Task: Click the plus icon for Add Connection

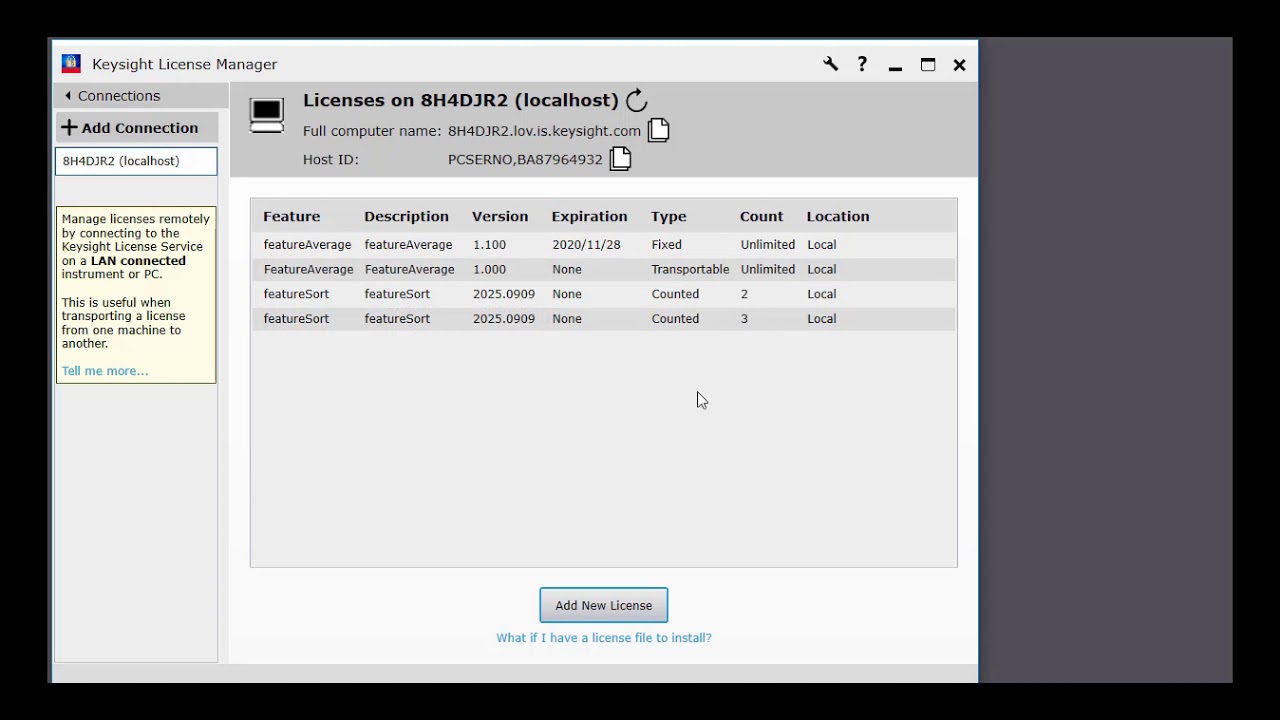Action: pyautogui.click(x=69, y=128)
